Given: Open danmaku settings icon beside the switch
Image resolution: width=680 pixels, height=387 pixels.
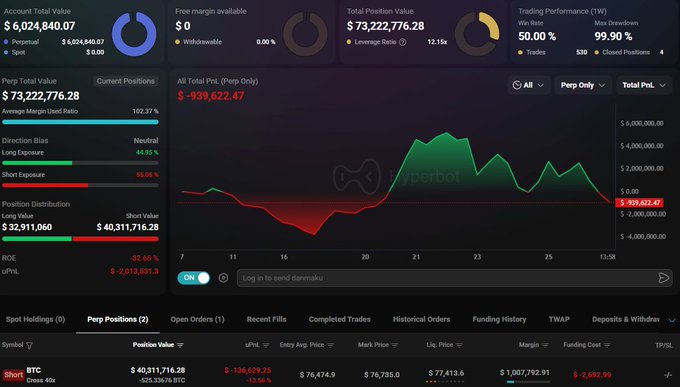Looking at the screenshot, I should (223, 278).
